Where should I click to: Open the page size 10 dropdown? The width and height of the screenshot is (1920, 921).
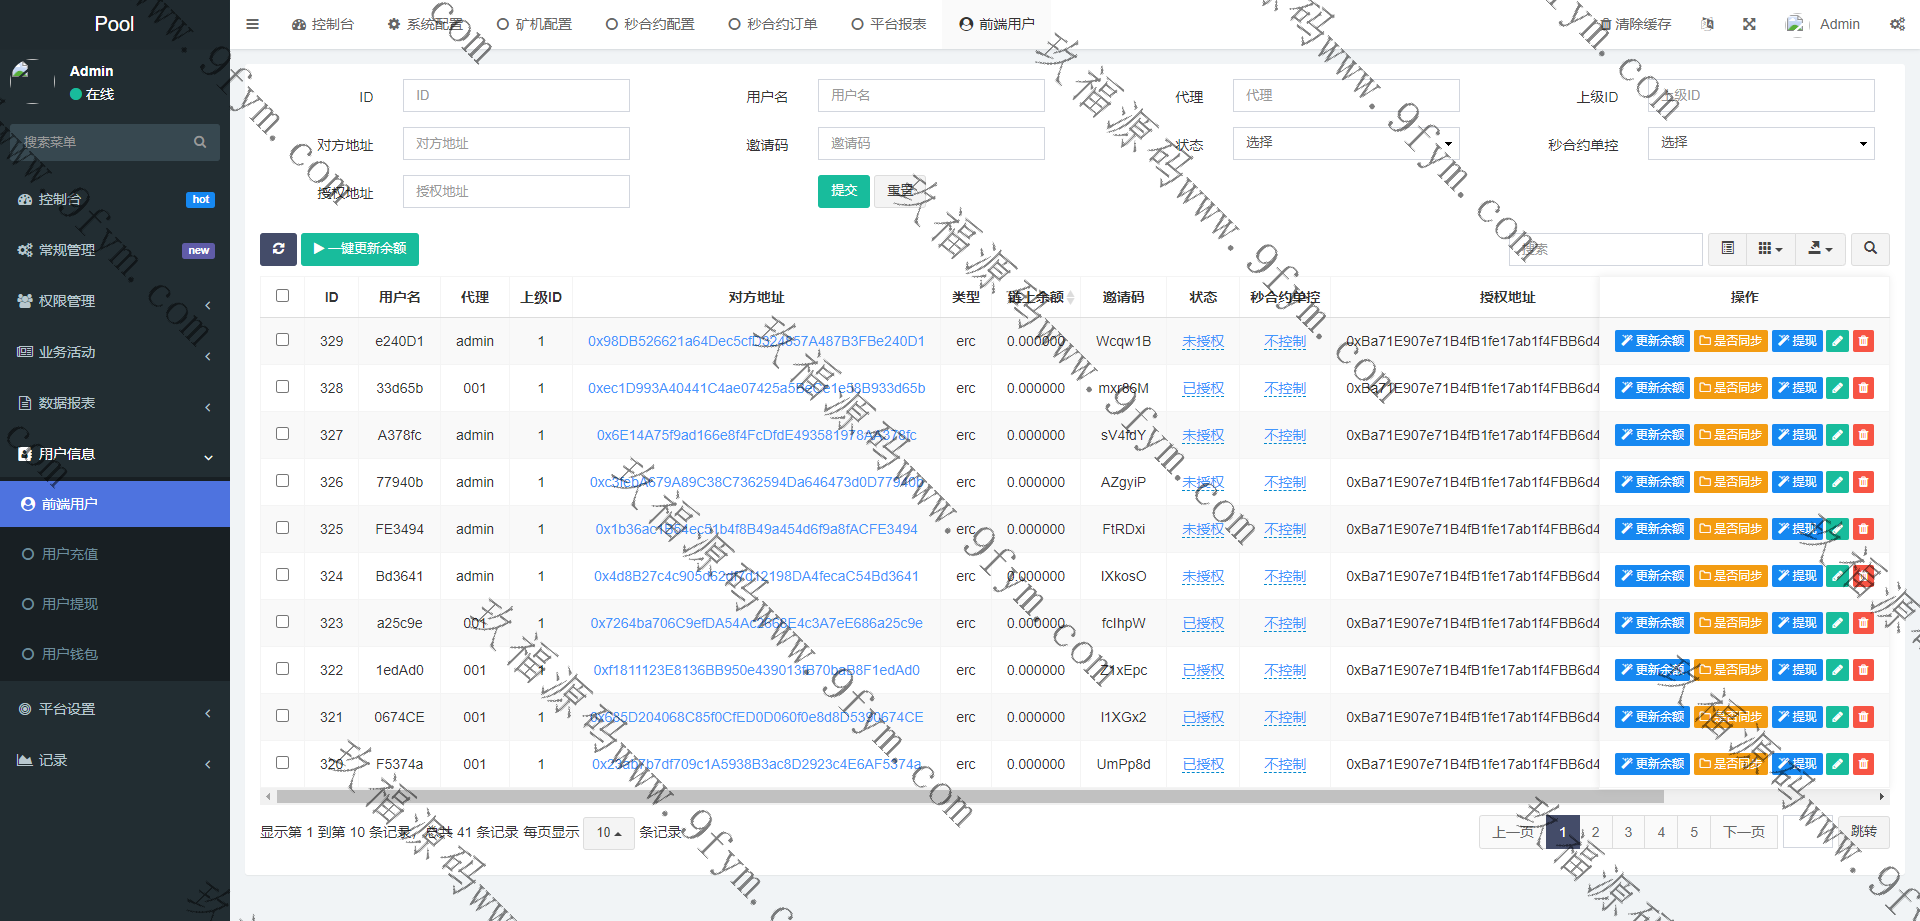[x=608, y=832]
